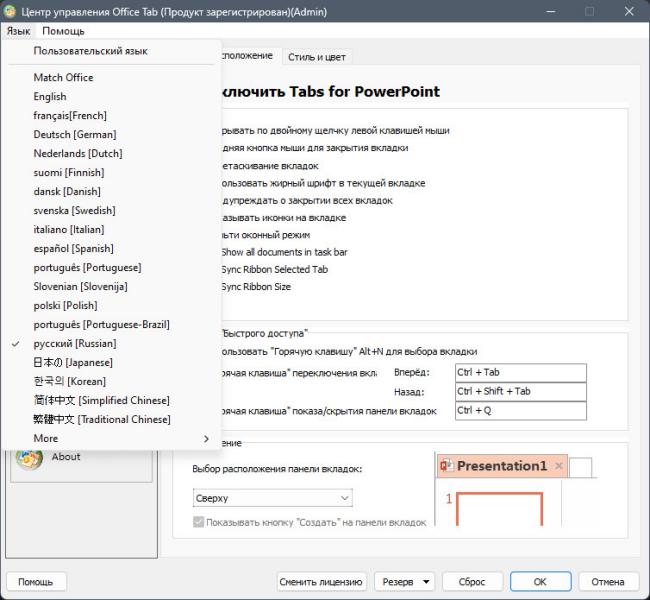Click Назад hotkey field Ctrl + Shift + Tab
This screenshot has height=600, width=650.
[x=521, y=391]
